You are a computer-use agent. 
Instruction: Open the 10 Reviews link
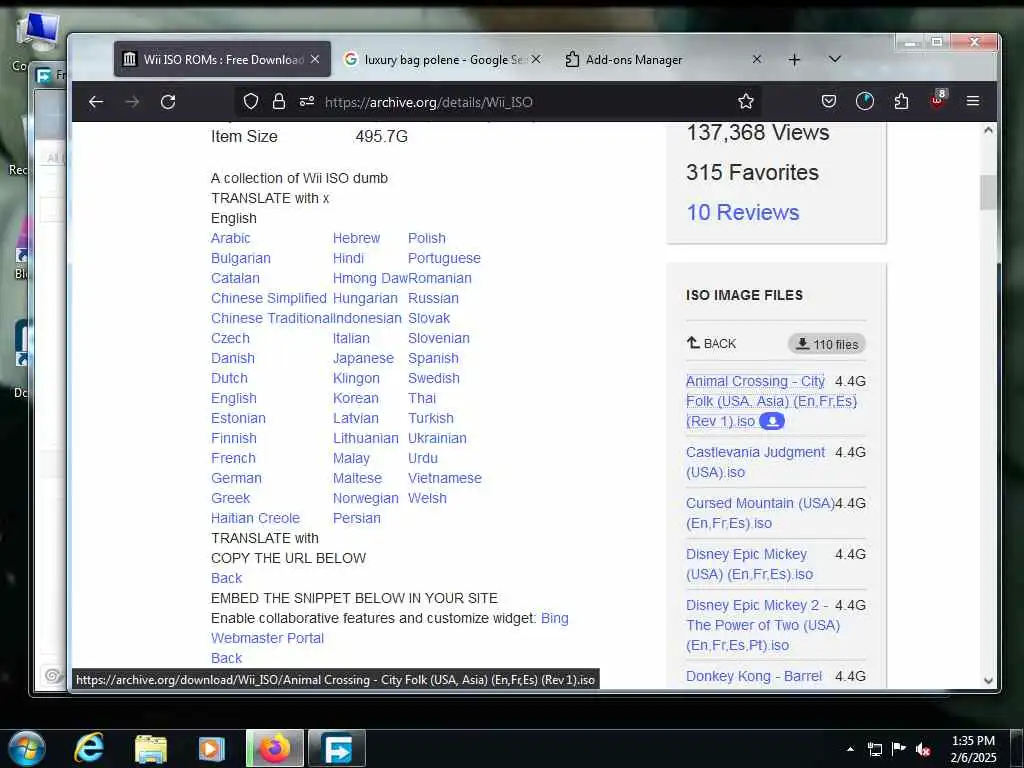(743, 212)
